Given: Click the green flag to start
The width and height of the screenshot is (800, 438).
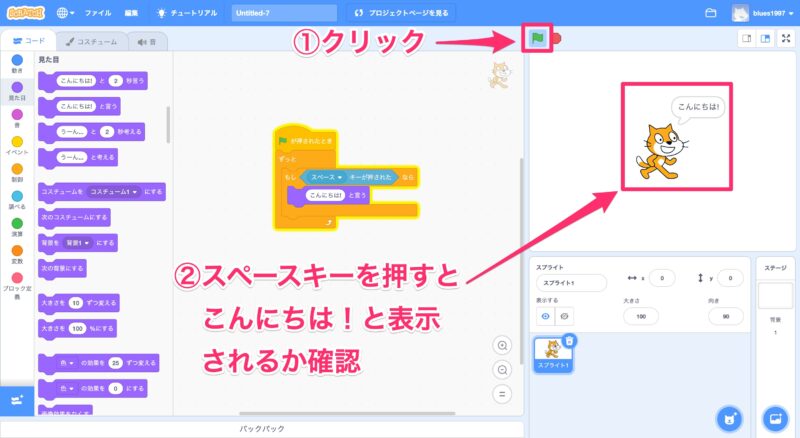Looking at the screenshot, I should (x=537, y=39).
